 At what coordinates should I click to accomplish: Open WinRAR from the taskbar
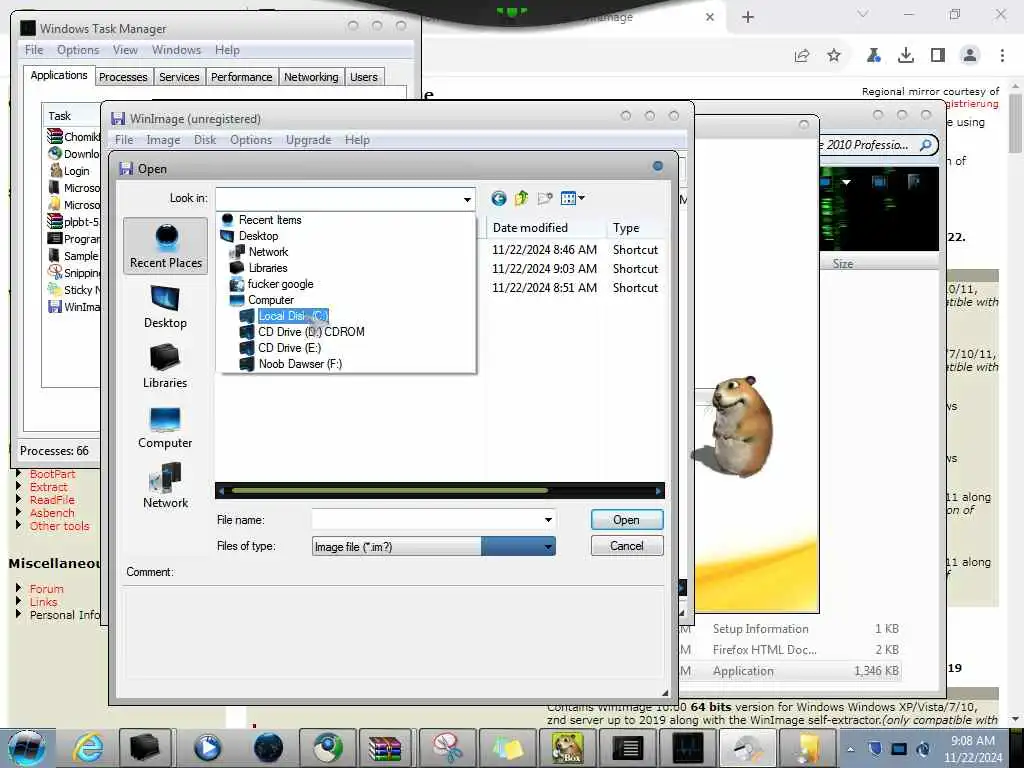(385, 748)
